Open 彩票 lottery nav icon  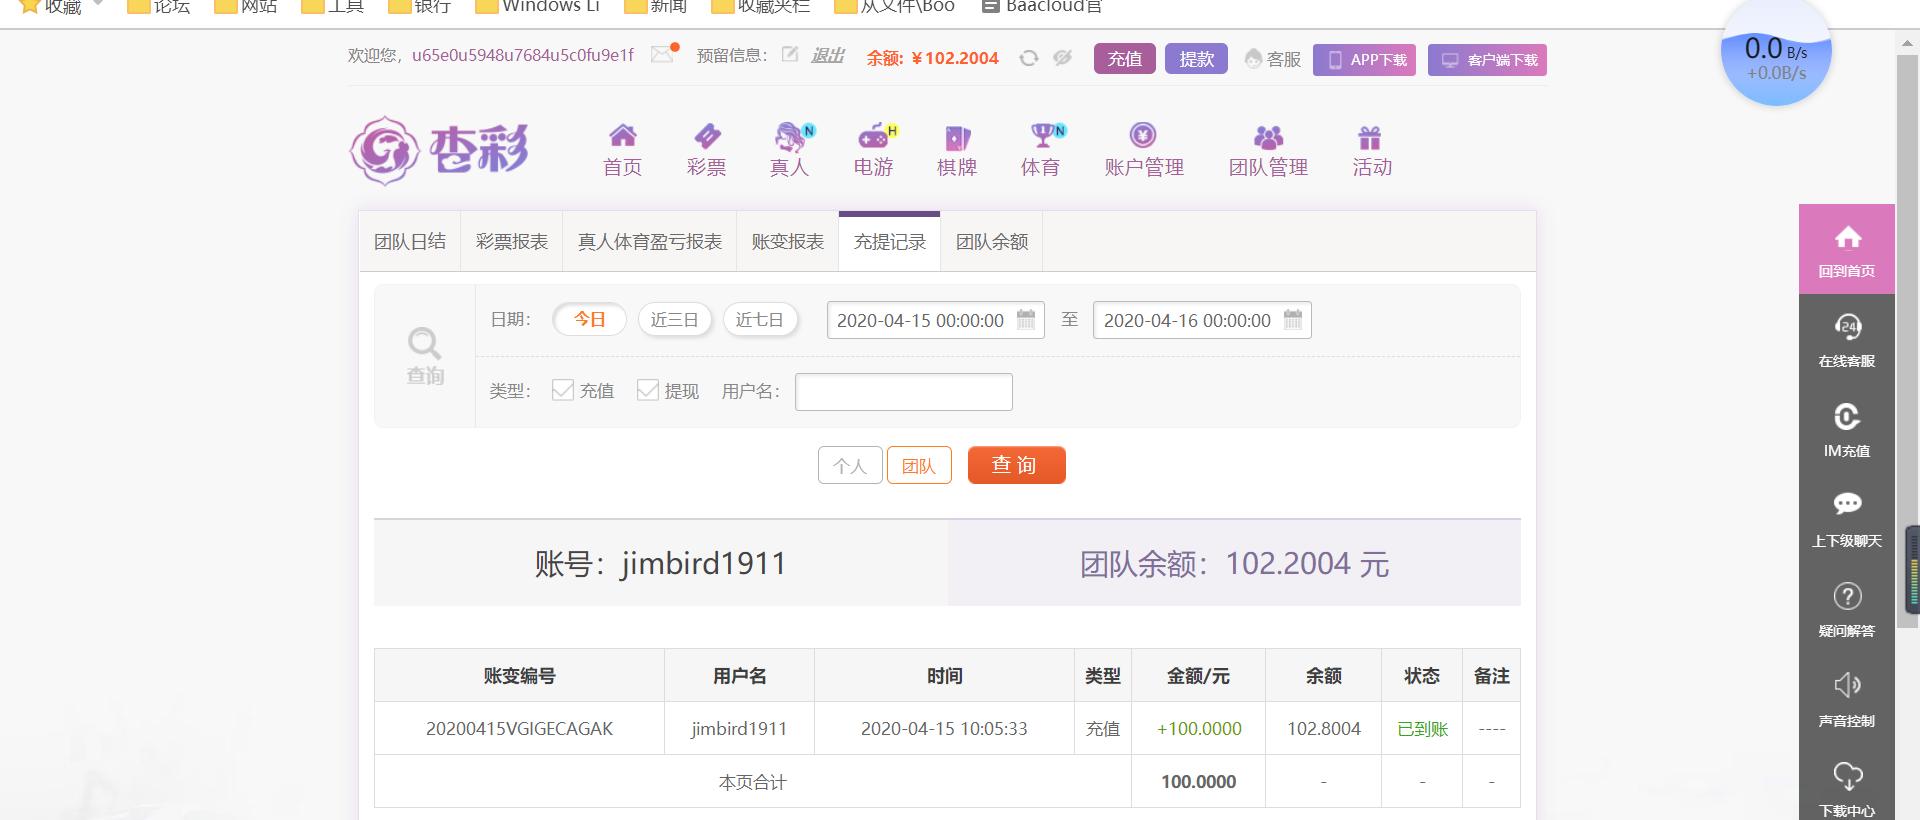click(706, 151)
